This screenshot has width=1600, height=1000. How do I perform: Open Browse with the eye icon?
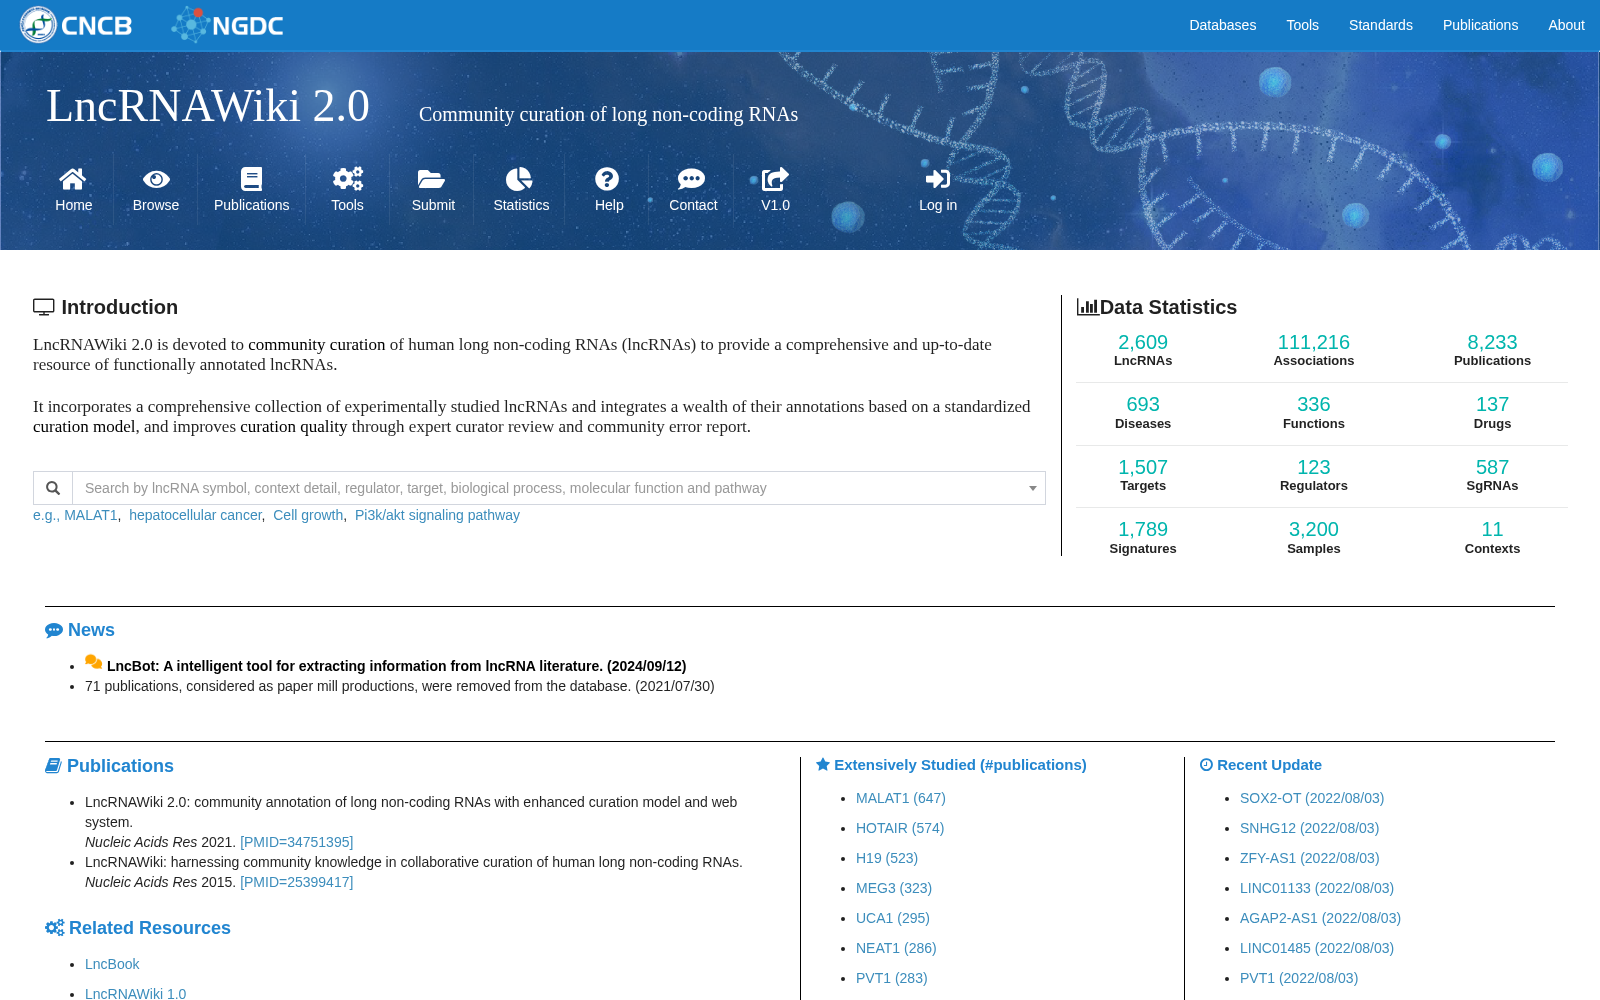click(x=156, y=179)
